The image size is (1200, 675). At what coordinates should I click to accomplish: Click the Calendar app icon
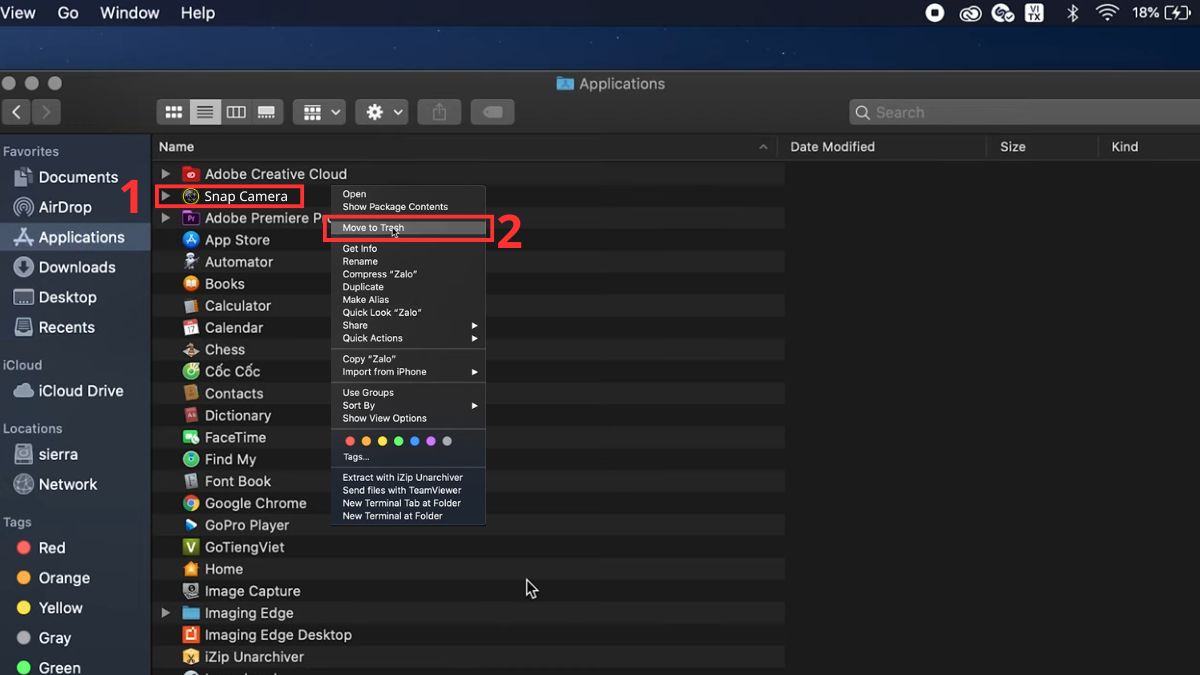pyautogui.click(x=191, y=328)
